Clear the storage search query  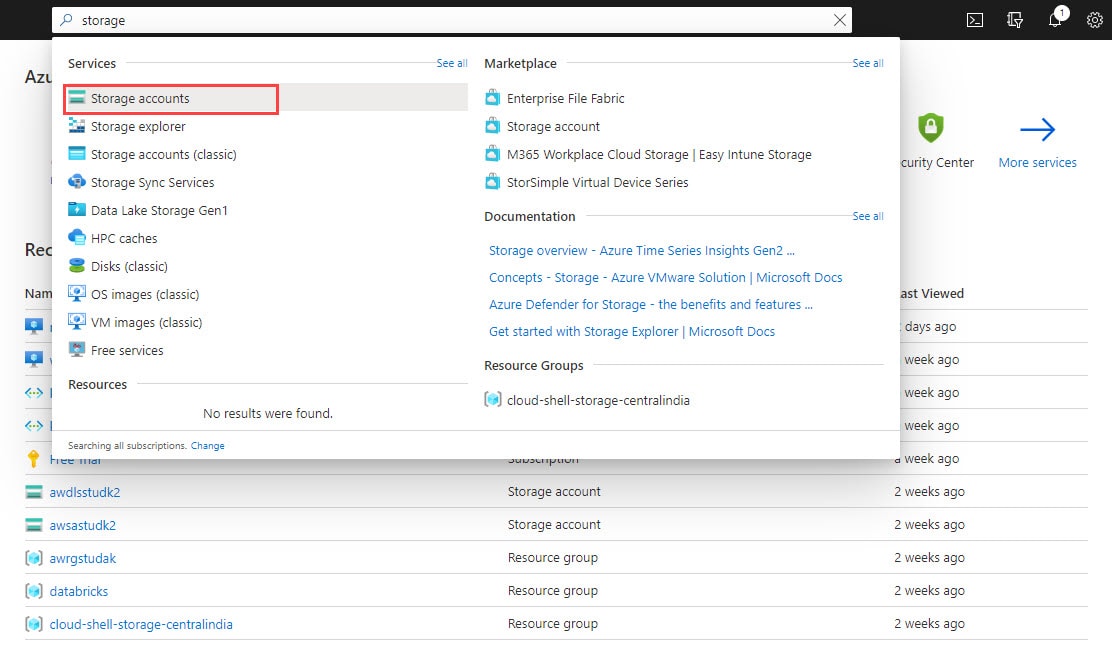tap(839, 20)
